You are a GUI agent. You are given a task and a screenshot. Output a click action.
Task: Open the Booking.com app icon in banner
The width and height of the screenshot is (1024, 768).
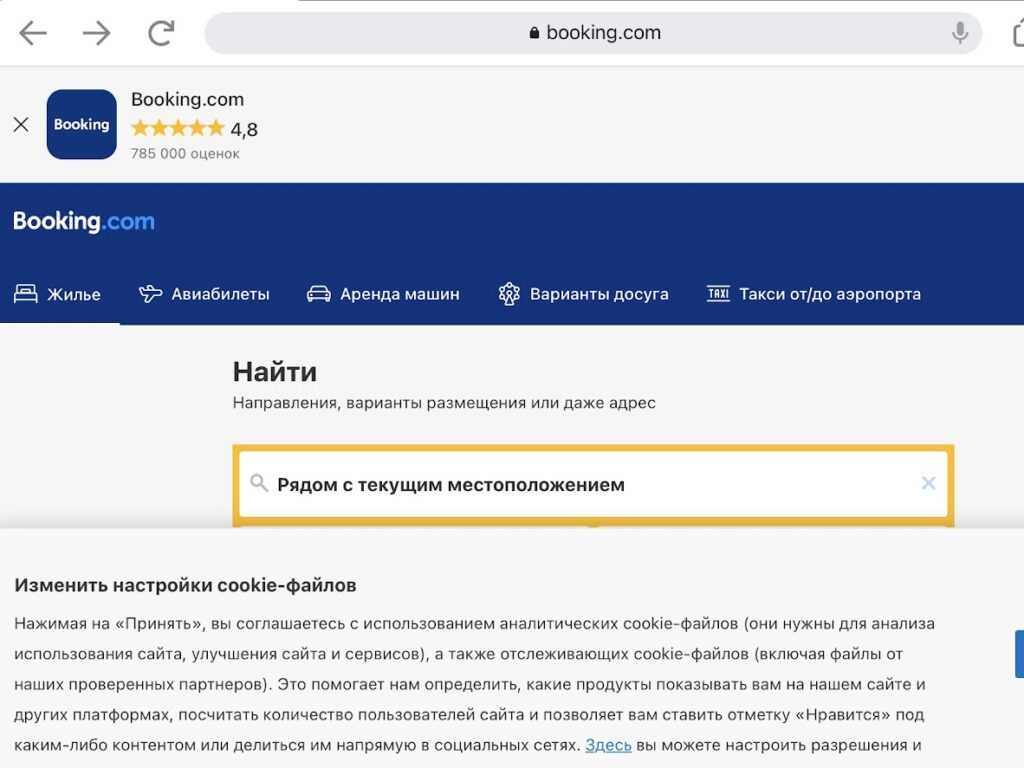(82, 125)
